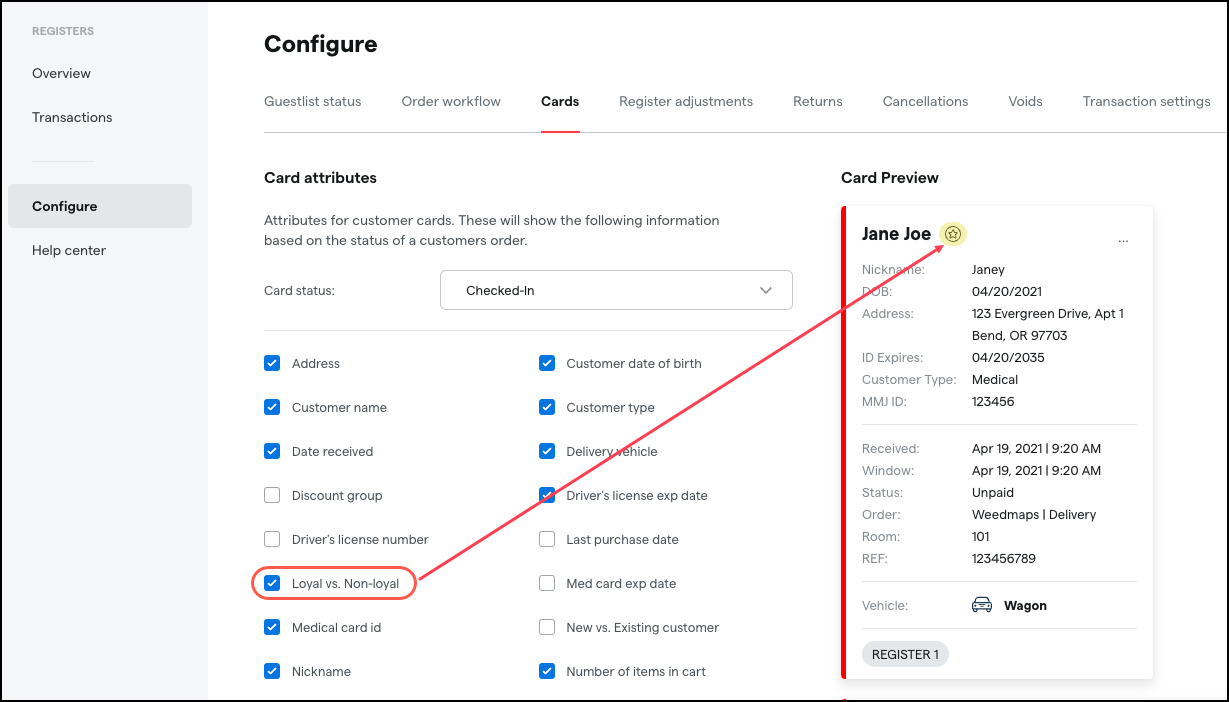Screen dimensions: 1229x702
Task: Click the car icon next to Wagon
Action: [x=981, y=605]
